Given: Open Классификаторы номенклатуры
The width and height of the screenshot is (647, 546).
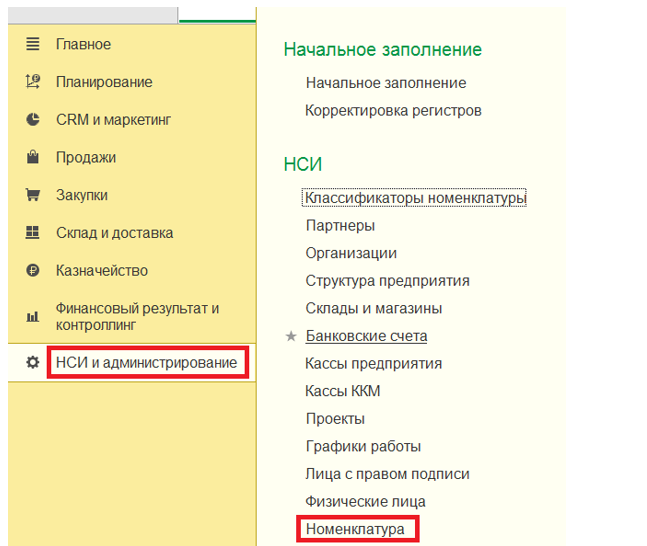Looking at the screenshot, I should 414,198.
